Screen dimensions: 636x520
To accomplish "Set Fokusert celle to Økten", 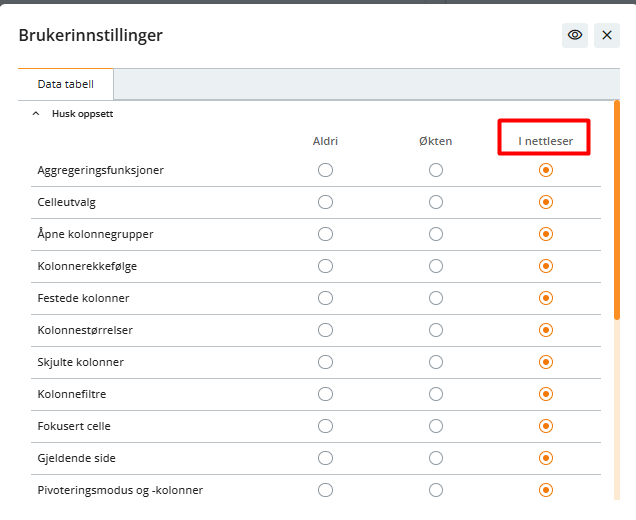I will (x=436, y=426).
